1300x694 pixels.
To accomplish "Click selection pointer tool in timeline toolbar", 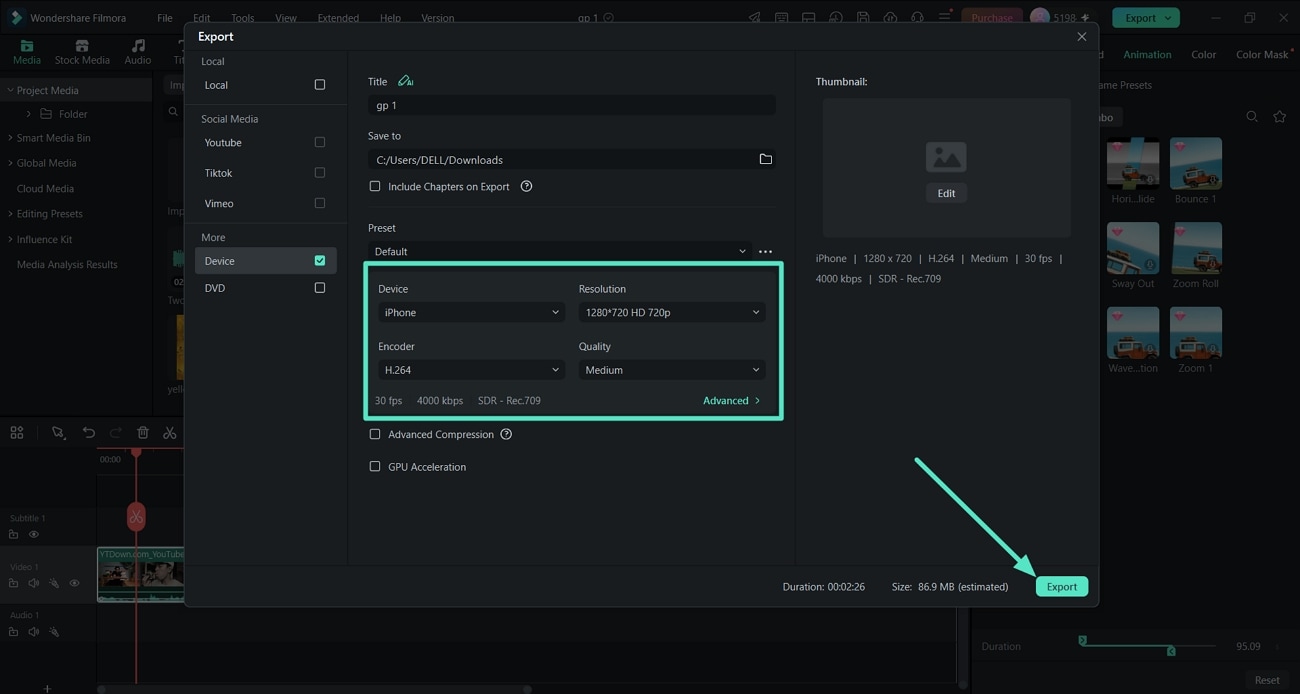I will click(58, 432).
